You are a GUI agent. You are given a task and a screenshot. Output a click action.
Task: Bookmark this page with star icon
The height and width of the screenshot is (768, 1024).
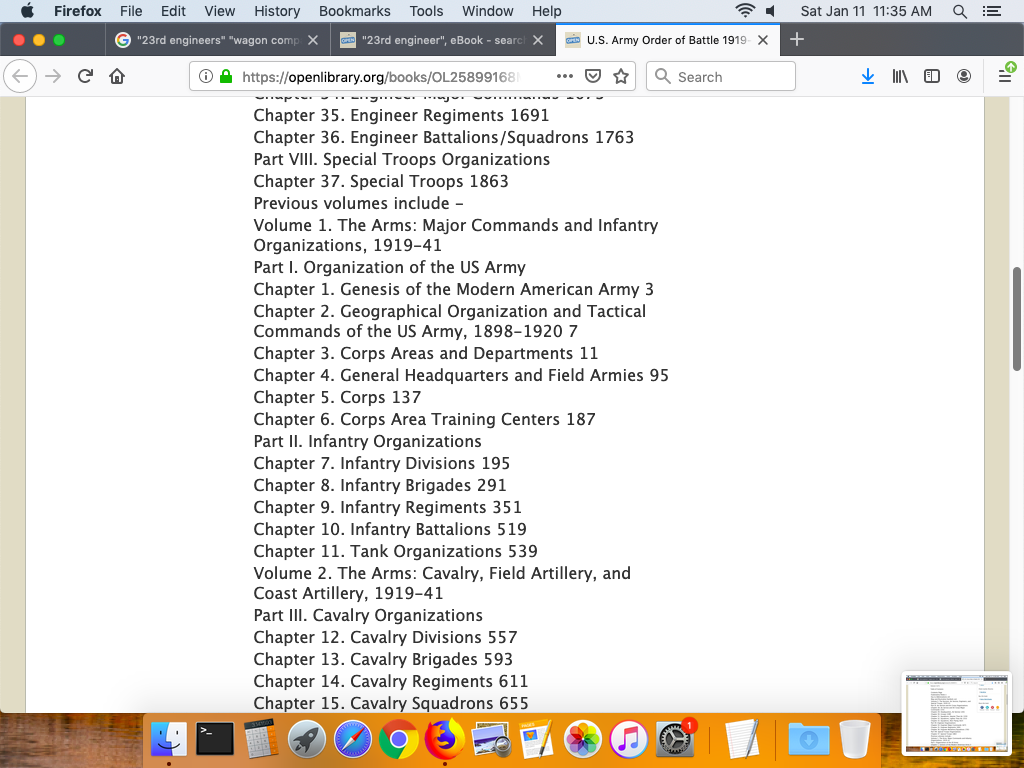tap(621, 77)
